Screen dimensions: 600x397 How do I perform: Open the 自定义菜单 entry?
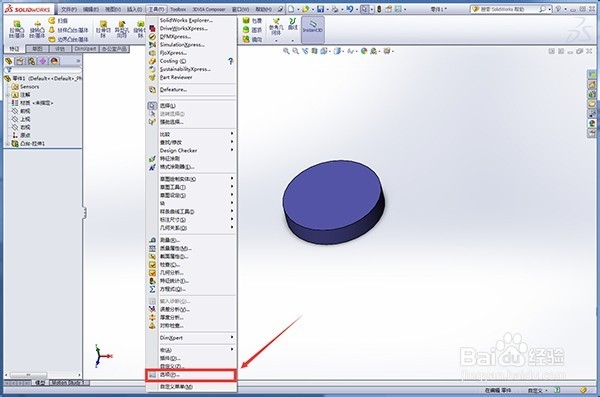tap(176, 387)
